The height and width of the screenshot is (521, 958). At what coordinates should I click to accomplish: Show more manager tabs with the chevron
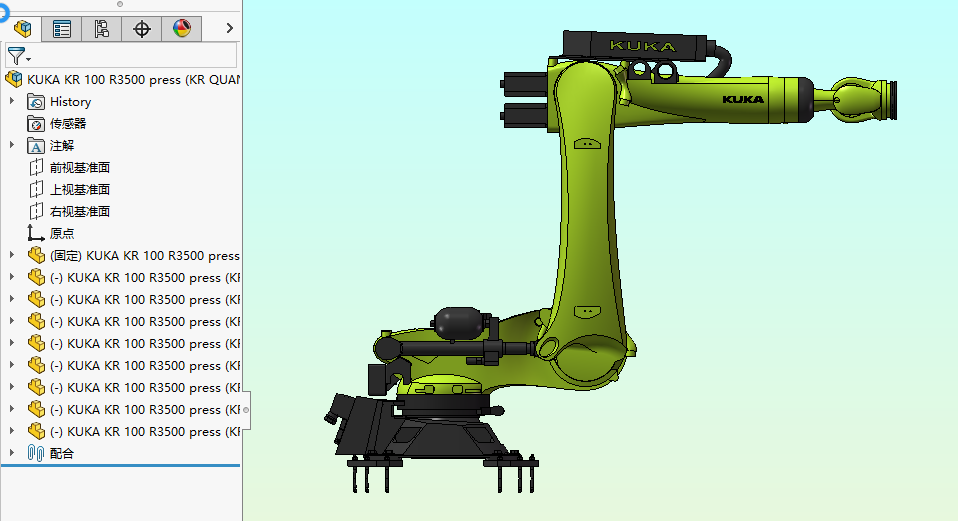tap(230, 28)
